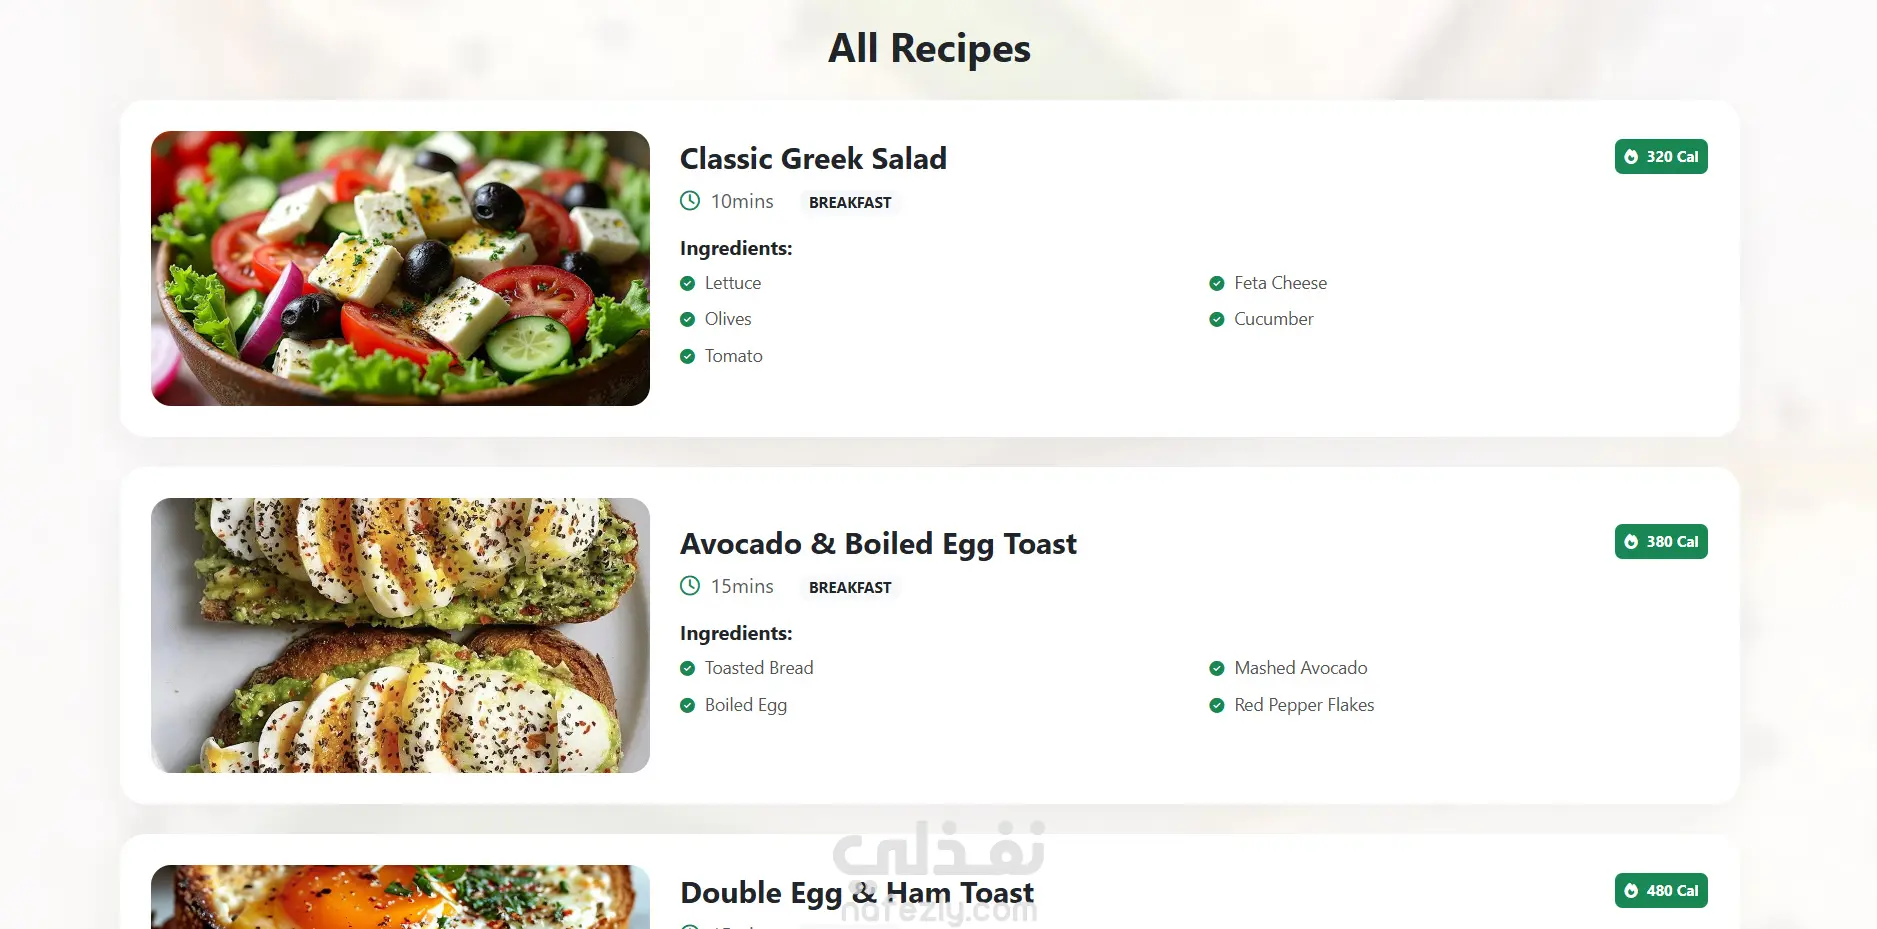Viewport: 1877px width, 929px height.
Task: Click the check circle beside Red Pepper Flakes
Action: [1217, 706]
